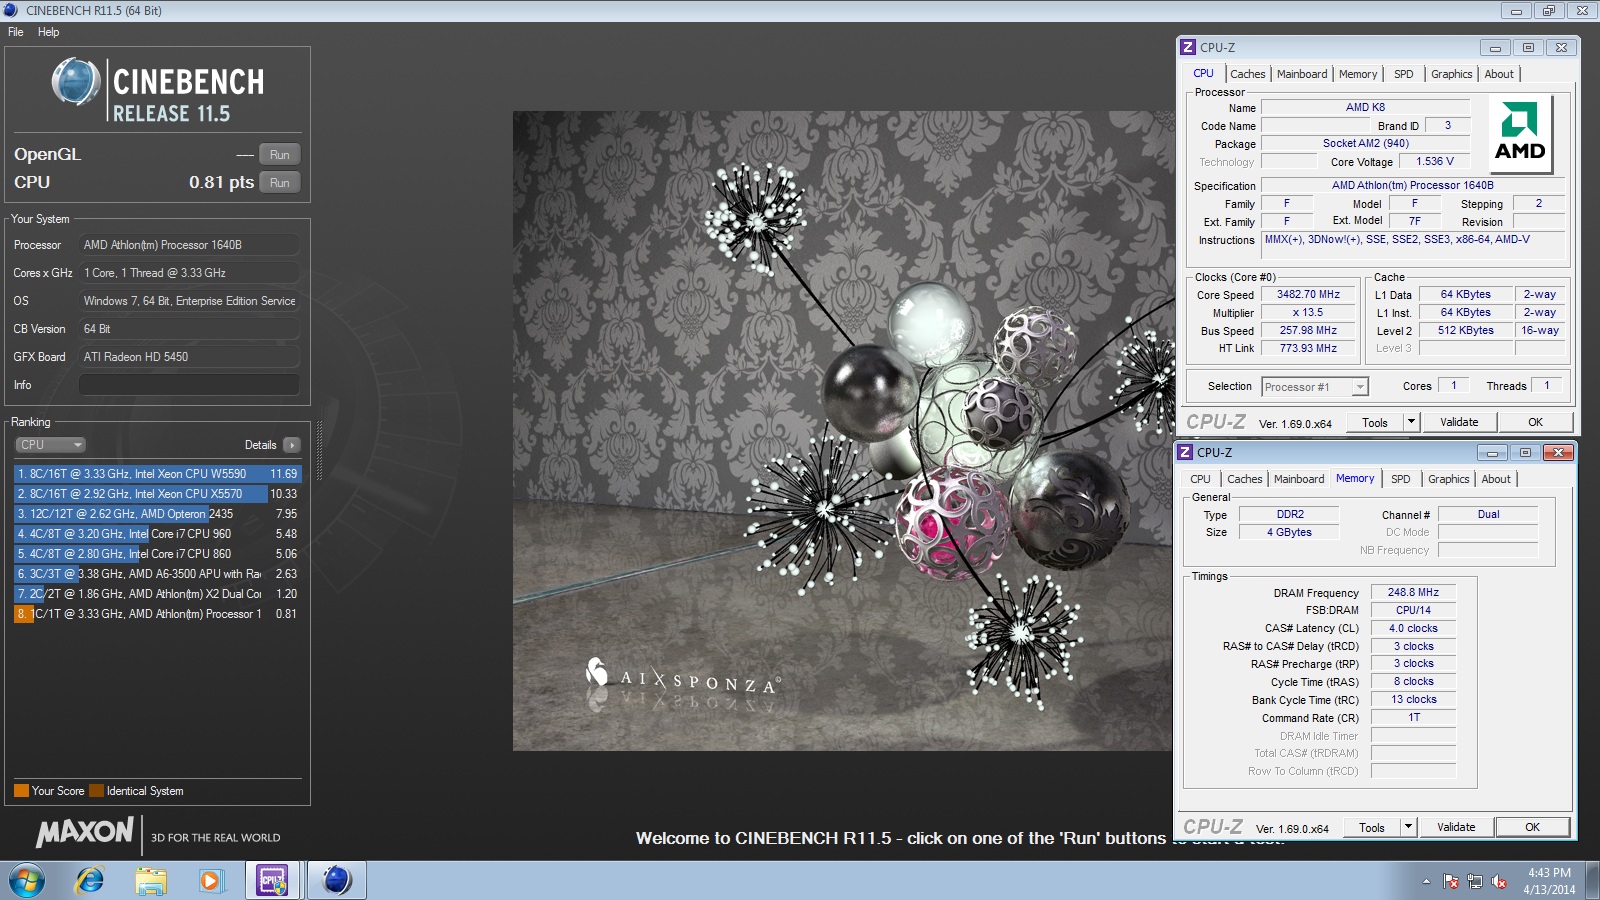Select the Core i7 860 ranking row

point(158,554)
